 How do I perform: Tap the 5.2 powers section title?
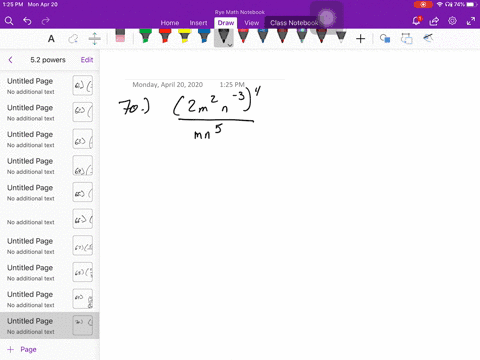click(48, 60)
